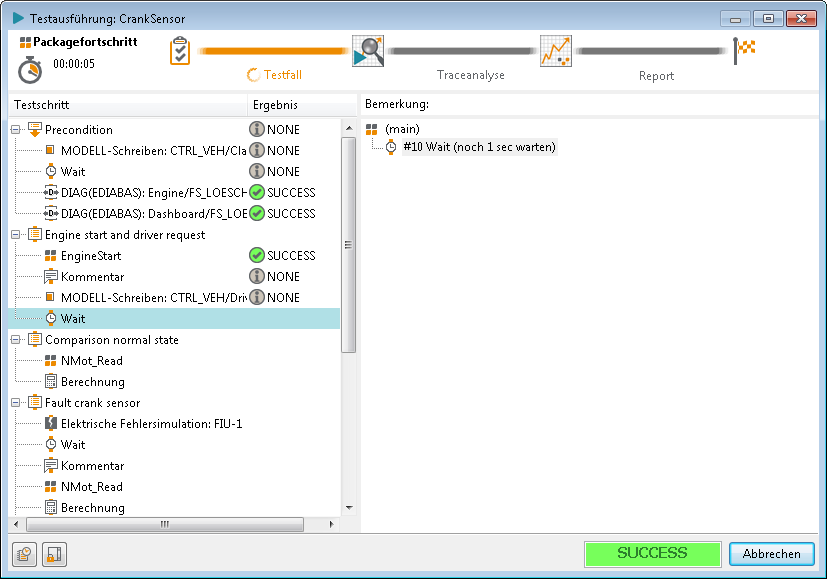Image resolution: width=827 pixels, height=579 pixels.
Task: Collapse the Fault crank sensor node
Action: 15,403
